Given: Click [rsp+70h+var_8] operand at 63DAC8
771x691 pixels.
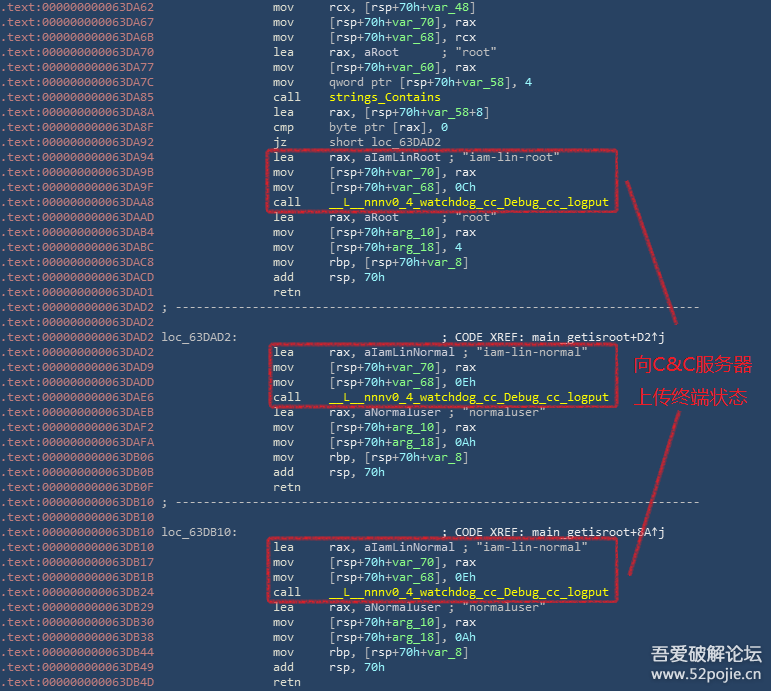Looking at the screenshot, I should click(x=416, y=262).
